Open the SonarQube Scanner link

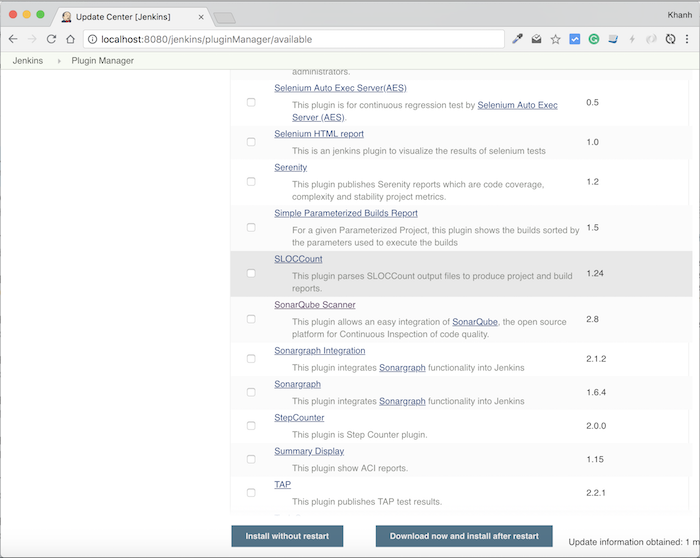click(x=315, y=305)
